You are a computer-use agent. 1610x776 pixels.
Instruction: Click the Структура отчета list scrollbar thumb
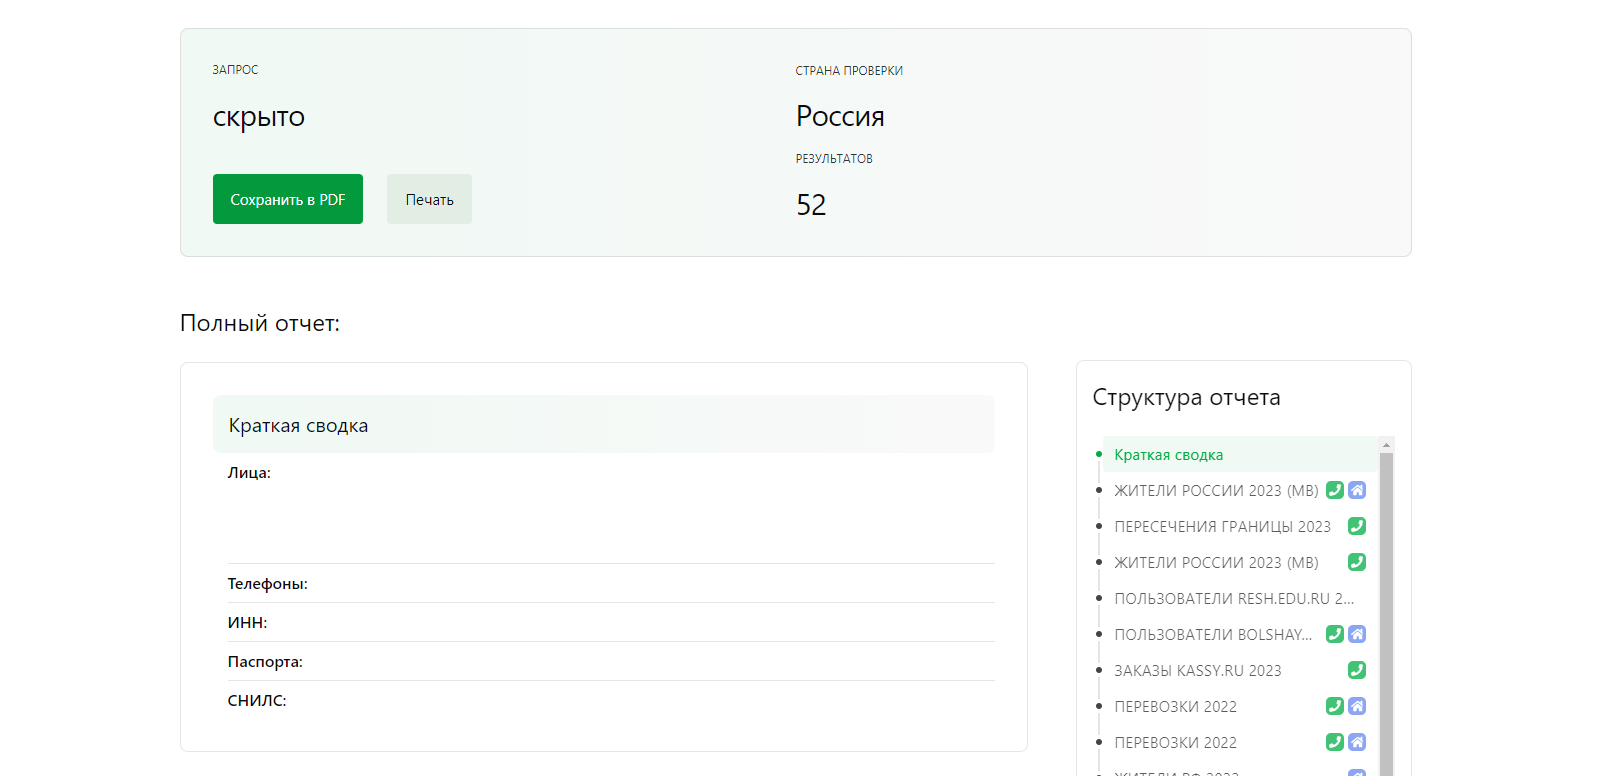click(1386, 614)
